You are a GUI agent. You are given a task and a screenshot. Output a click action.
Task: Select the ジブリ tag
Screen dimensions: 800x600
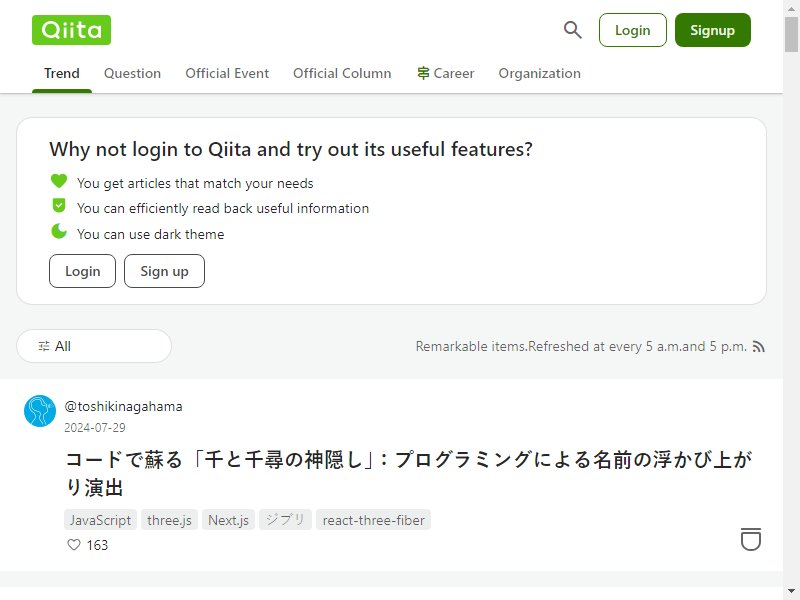pyautogui.click(x=285, y=520)
